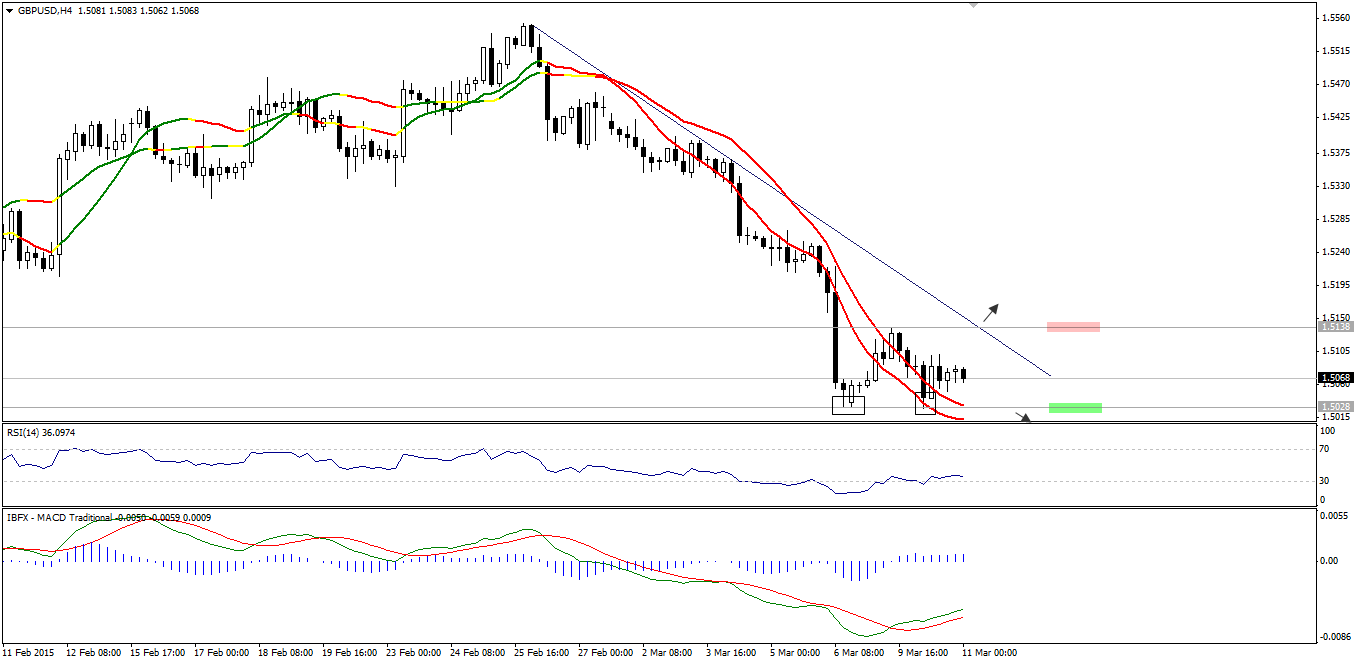Click the 70 level on RSI scale
The image size is (1356, 661).
(x=1326, y=450)
